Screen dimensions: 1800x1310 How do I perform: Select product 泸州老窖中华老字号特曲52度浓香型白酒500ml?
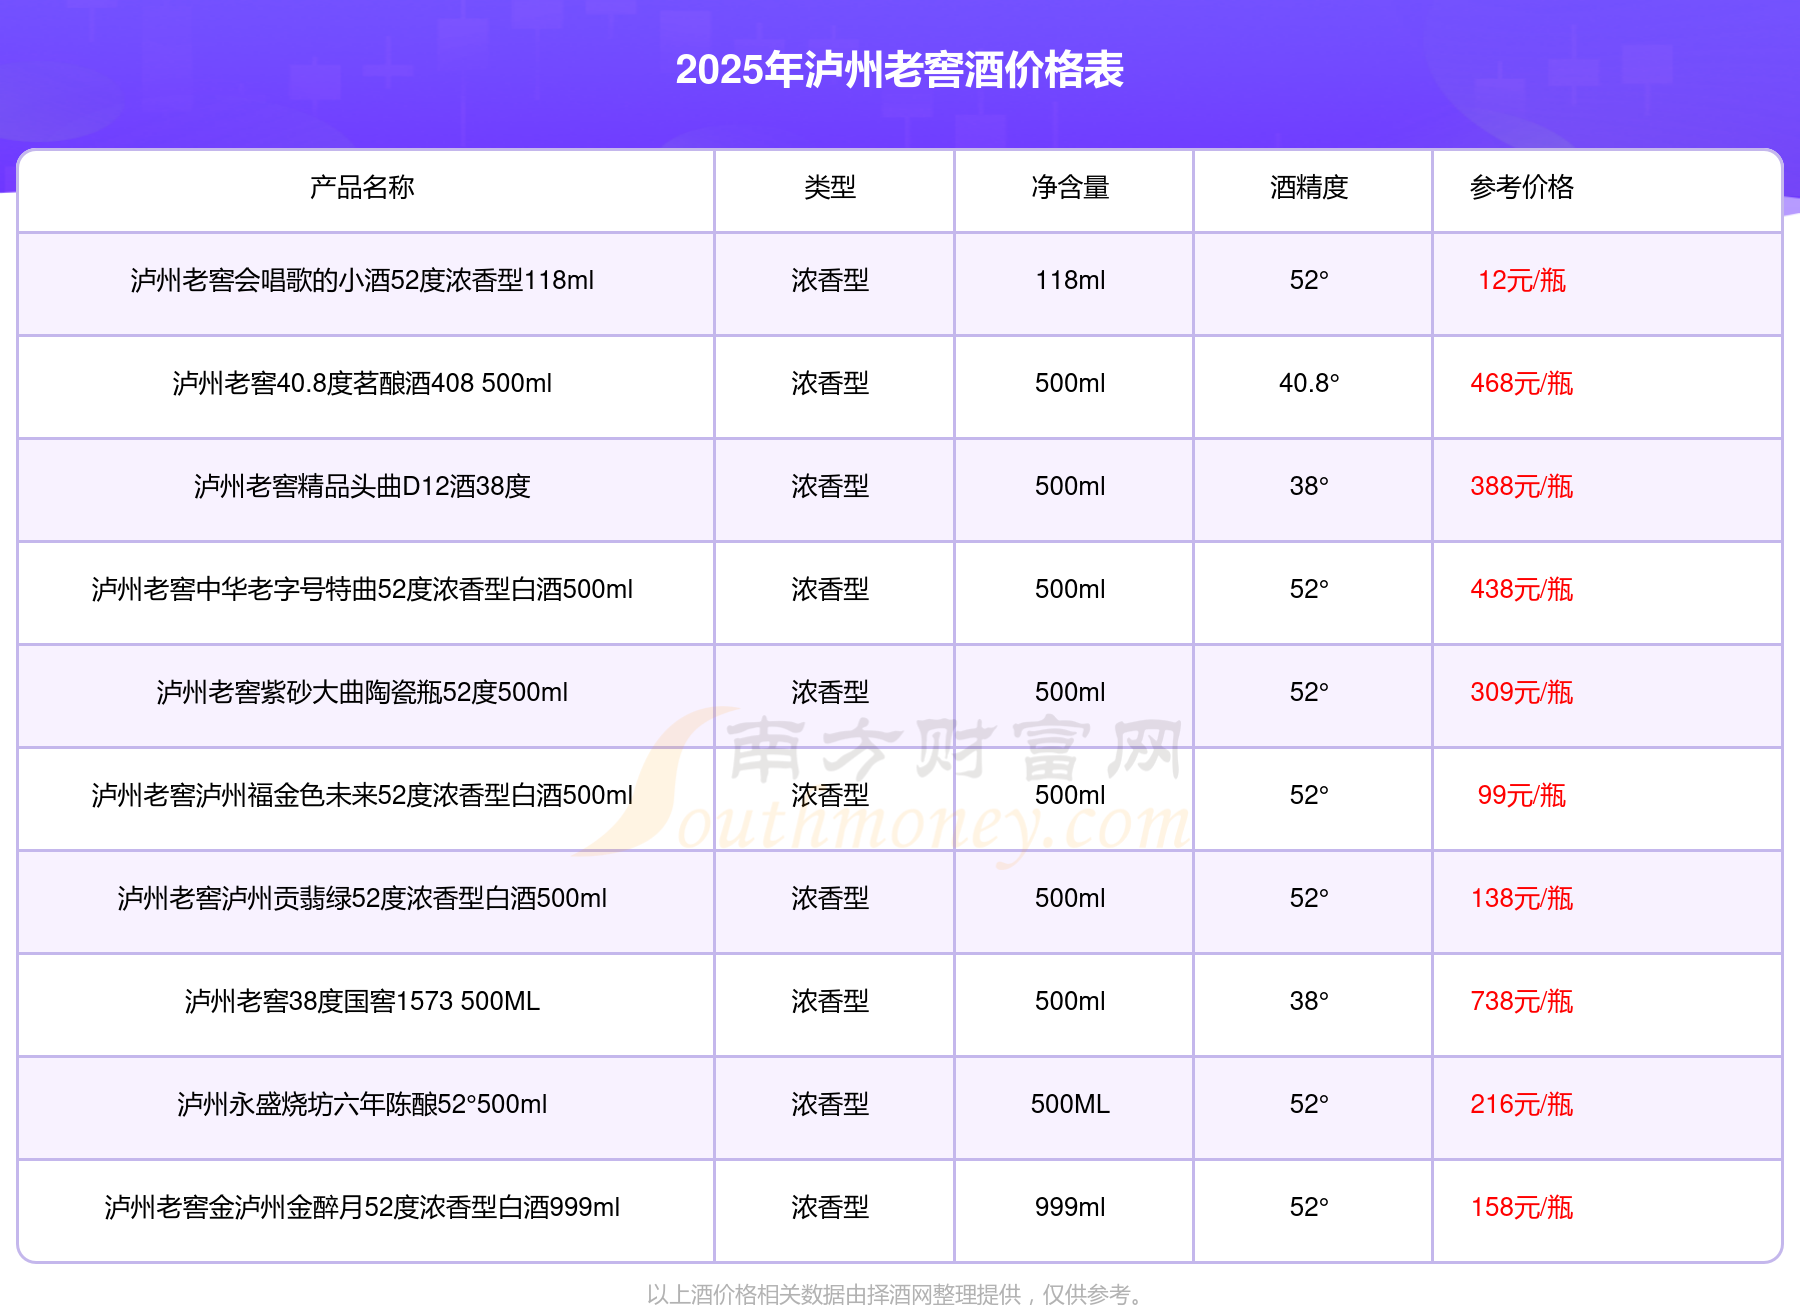[x=362, y=589]
